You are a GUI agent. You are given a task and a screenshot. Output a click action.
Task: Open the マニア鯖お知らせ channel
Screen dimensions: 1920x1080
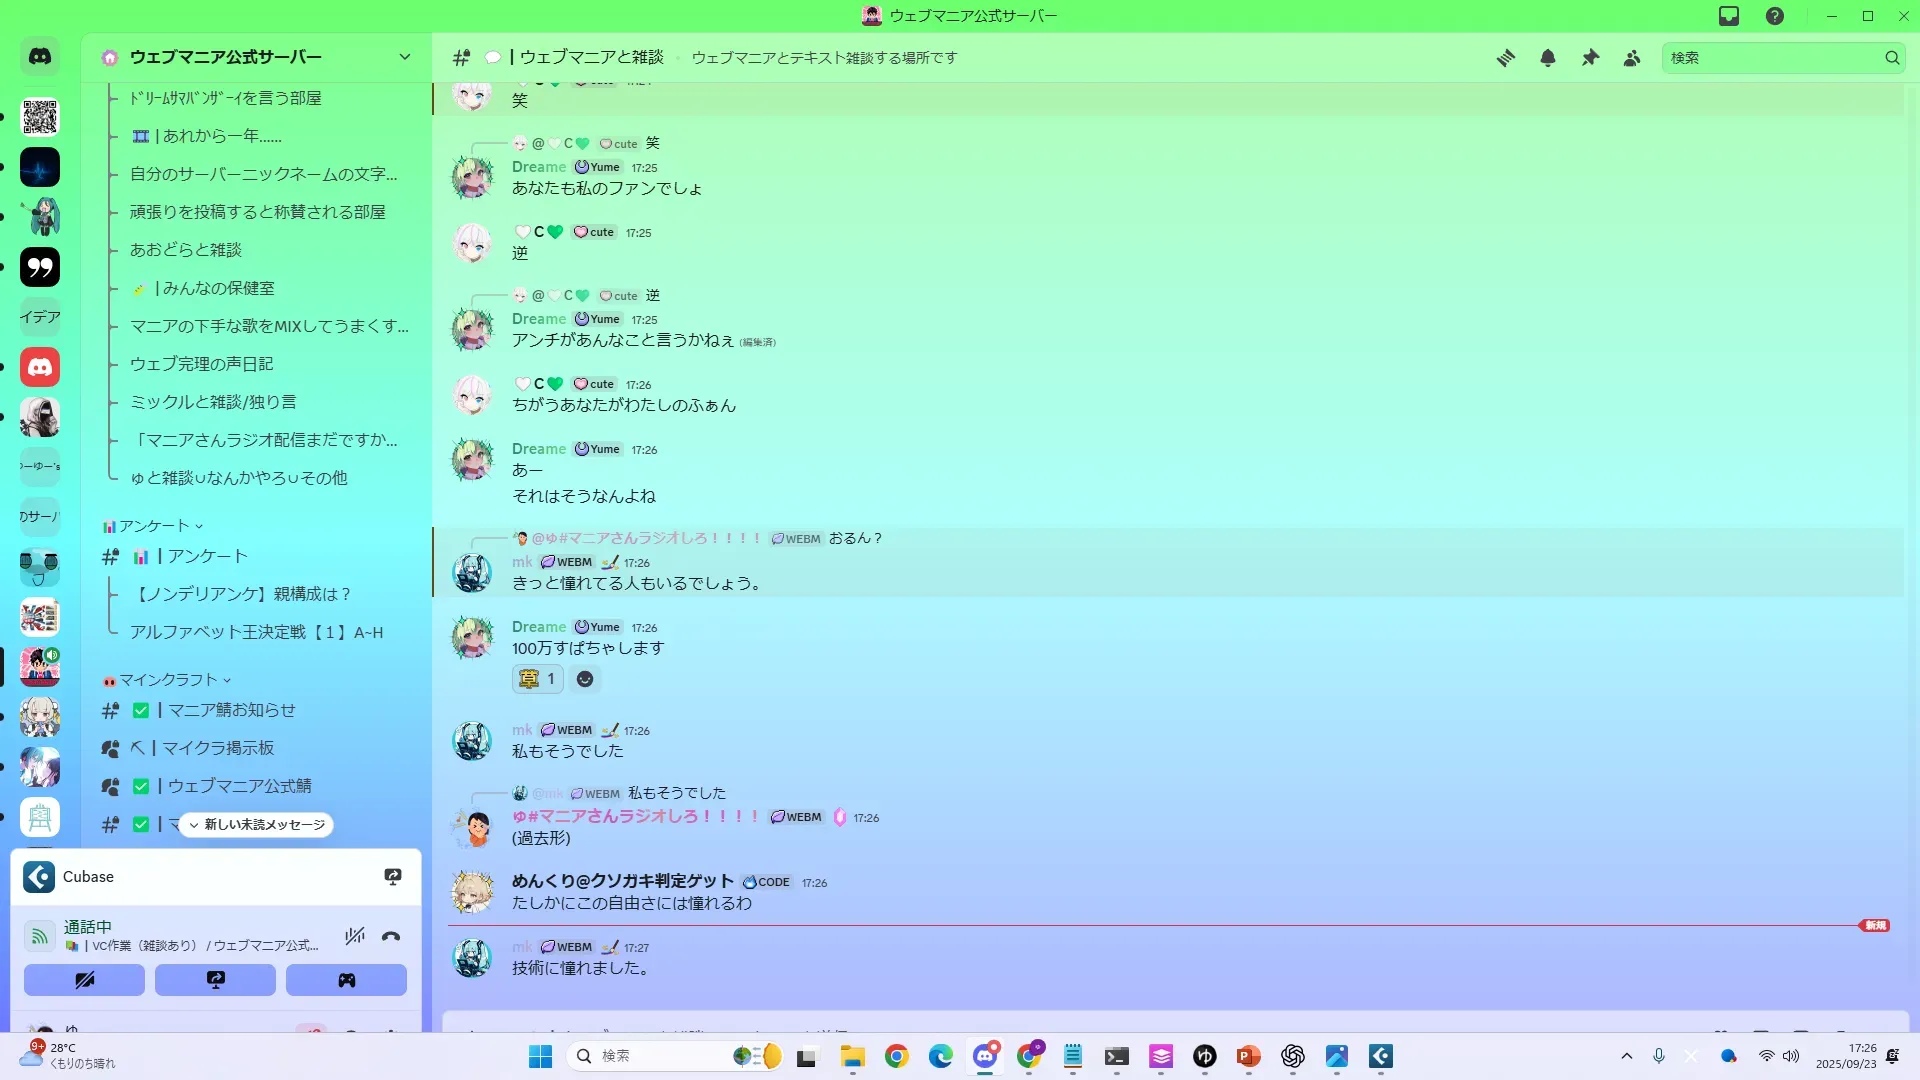pyautogui.click(x=231, y=710)
